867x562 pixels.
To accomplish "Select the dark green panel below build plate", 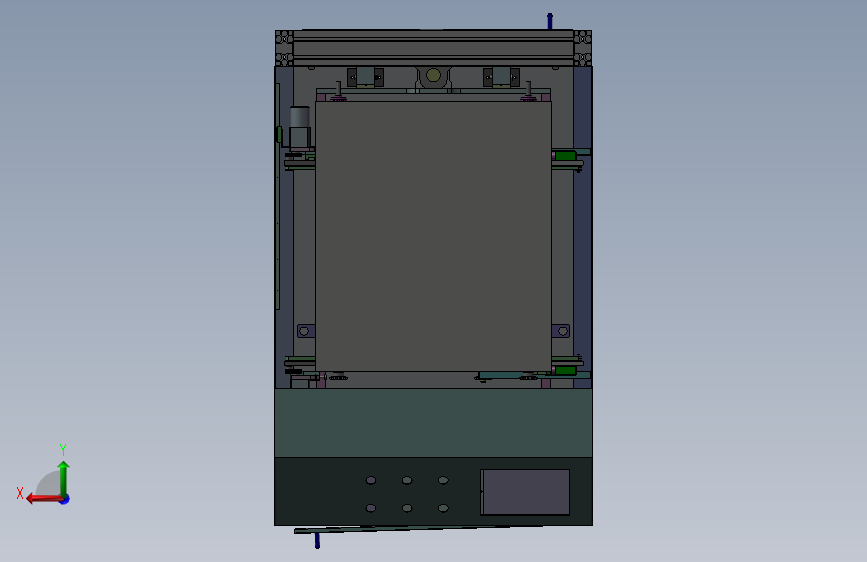I will (x=433, y=423).
